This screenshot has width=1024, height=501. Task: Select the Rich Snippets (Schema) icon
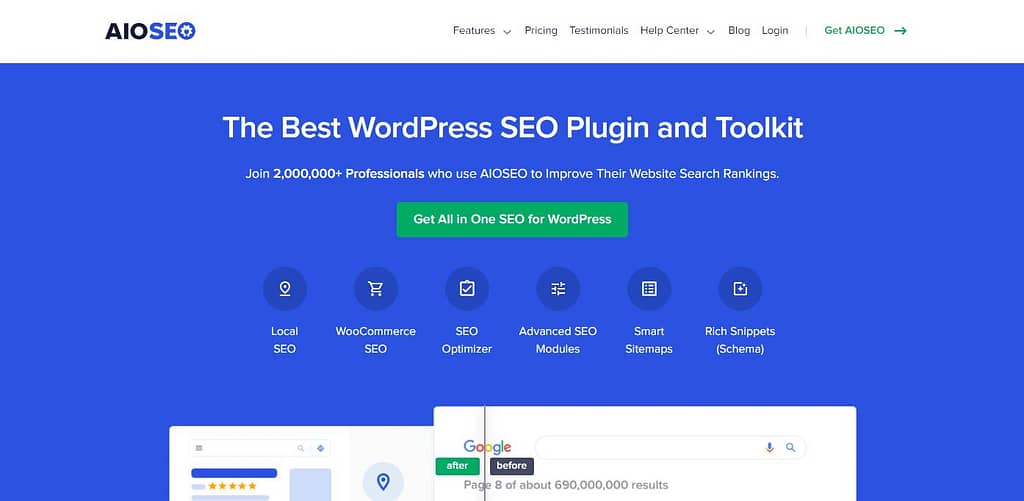tap(740, 289)
